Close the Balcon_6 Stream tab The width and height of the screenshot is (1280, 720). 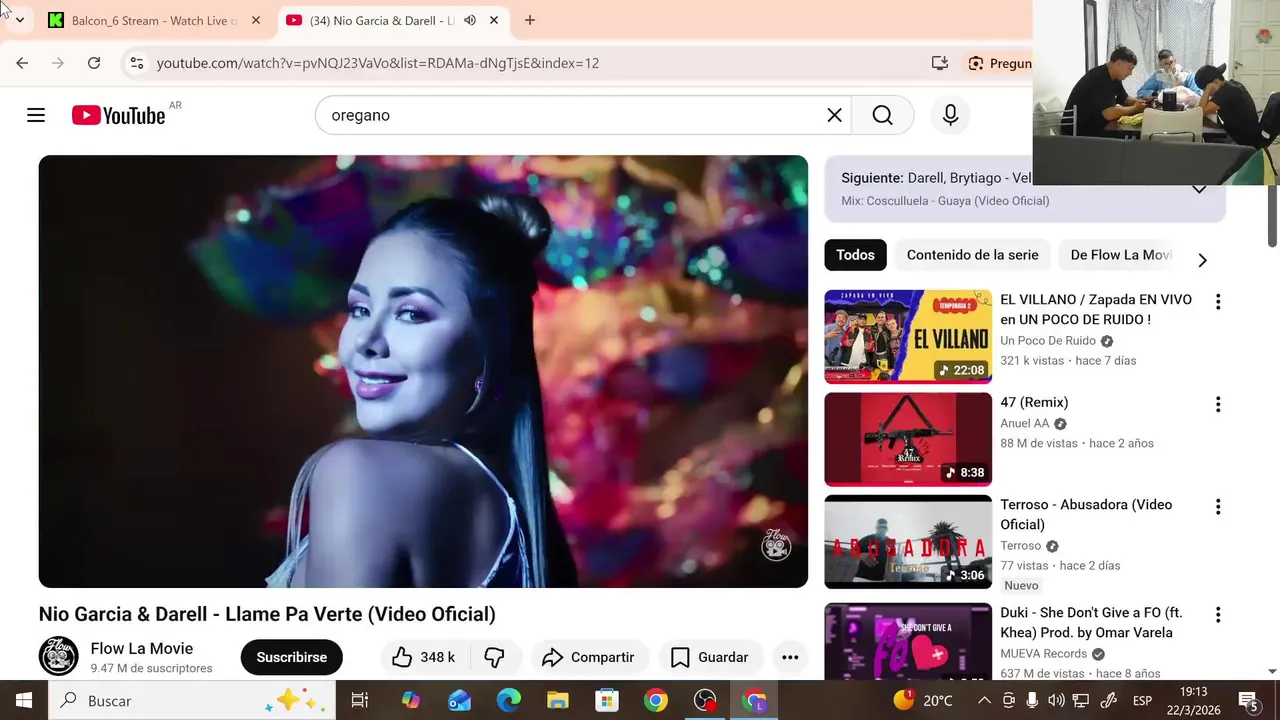(x=255, y=20)
